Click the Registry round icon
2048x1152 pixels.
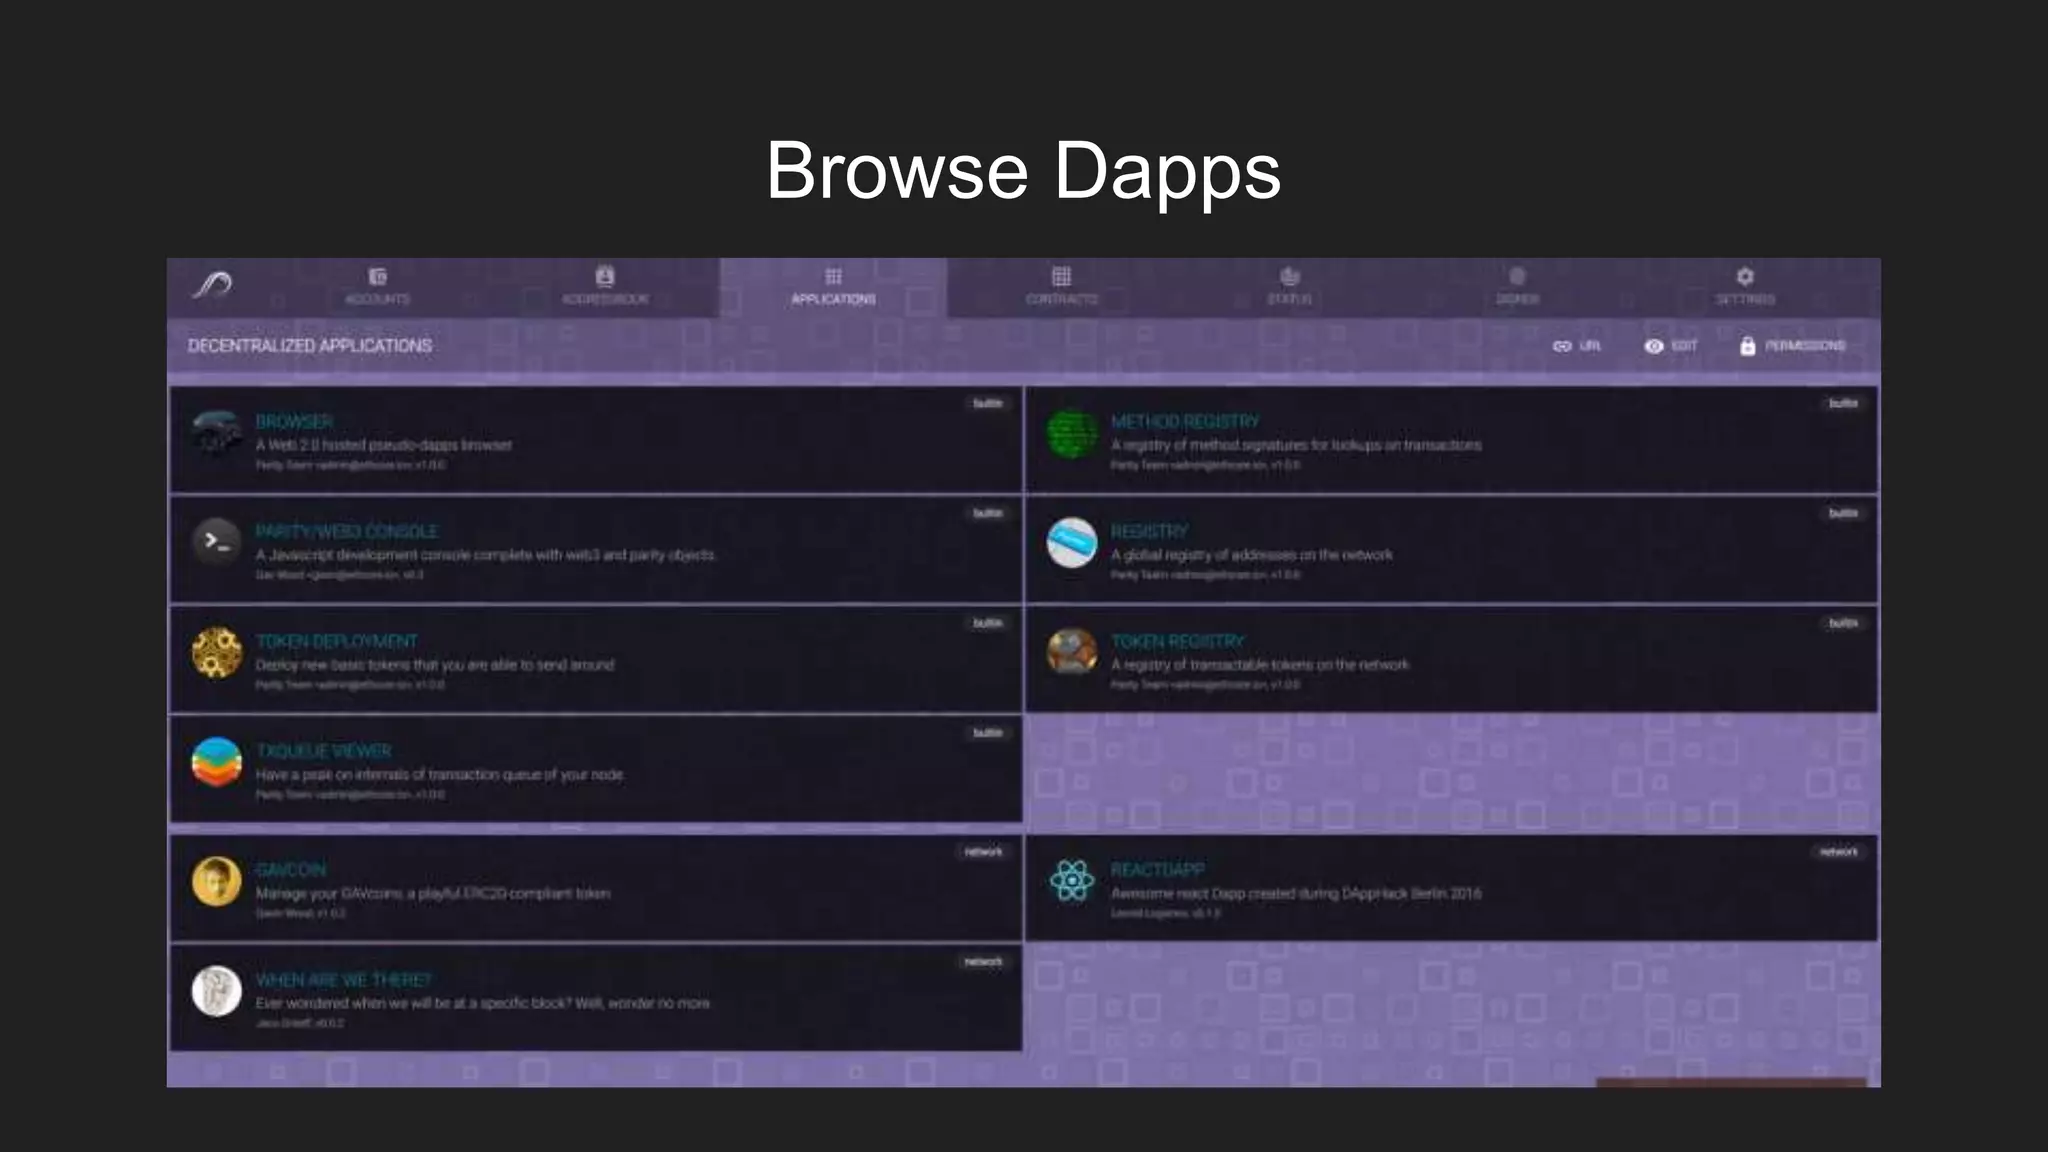click(1072, 542)
